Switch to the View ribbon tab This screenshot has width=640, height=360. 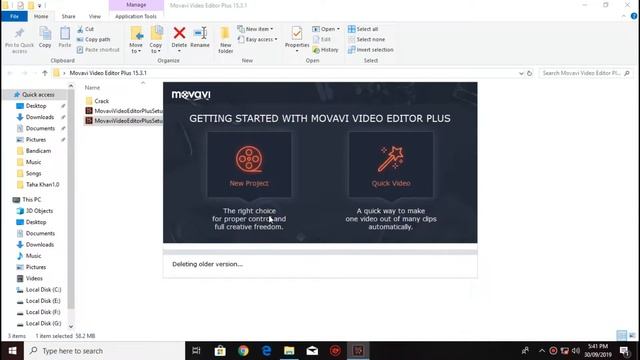(94, 16)
